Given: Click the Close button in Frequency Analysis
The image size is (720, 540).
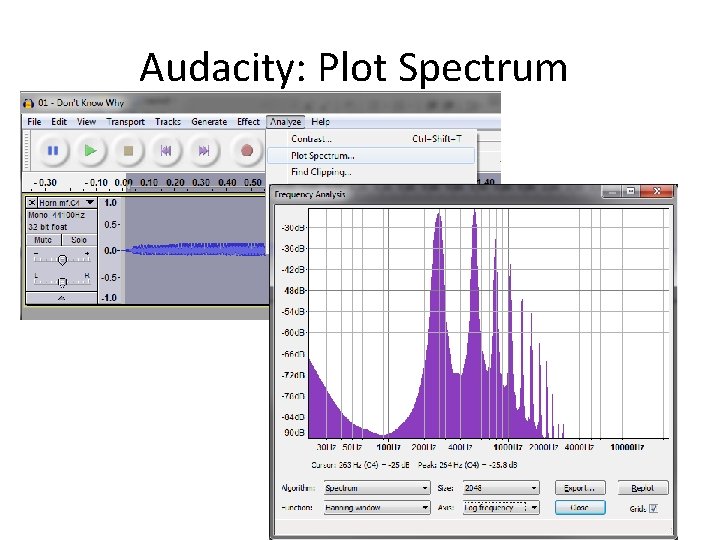Looking at the screenshot, I should [580, 507].
